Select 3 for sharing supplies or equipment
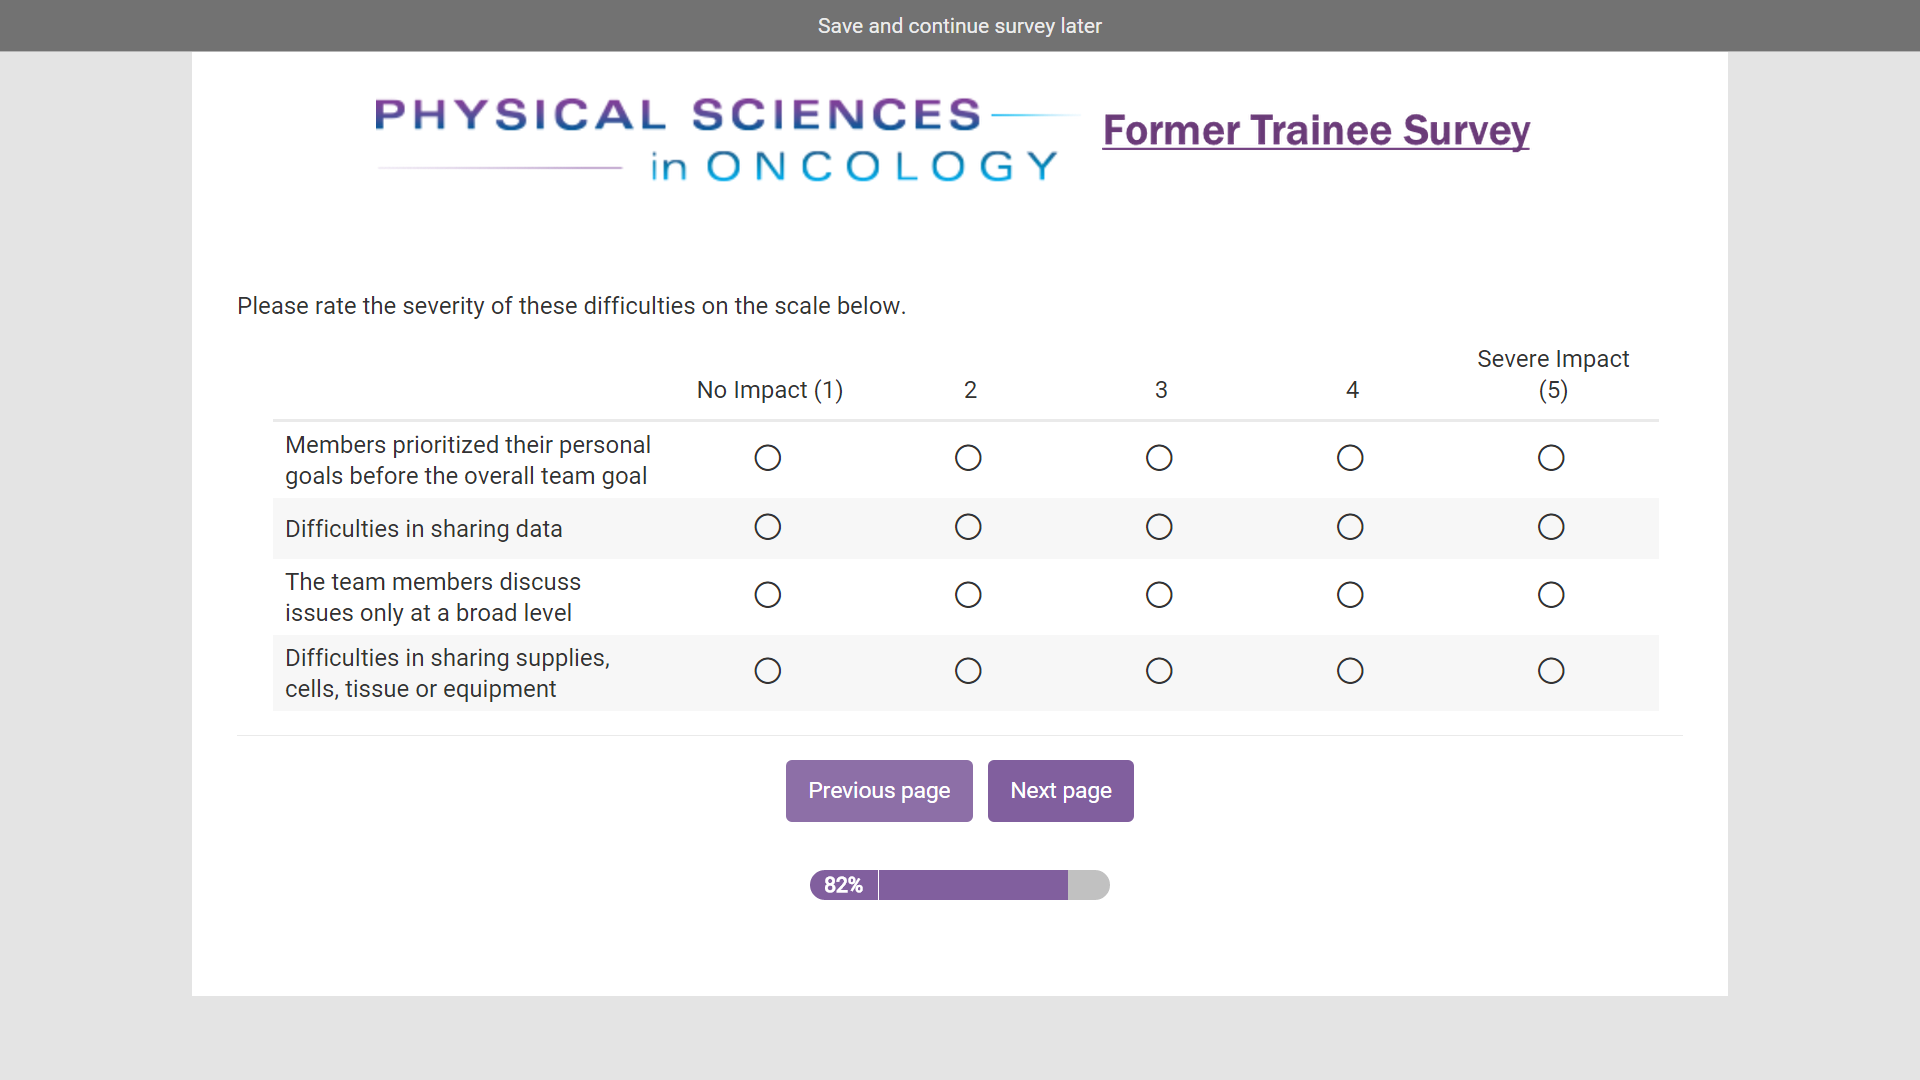The image size is (1920, 1080). click(1159, 671)
